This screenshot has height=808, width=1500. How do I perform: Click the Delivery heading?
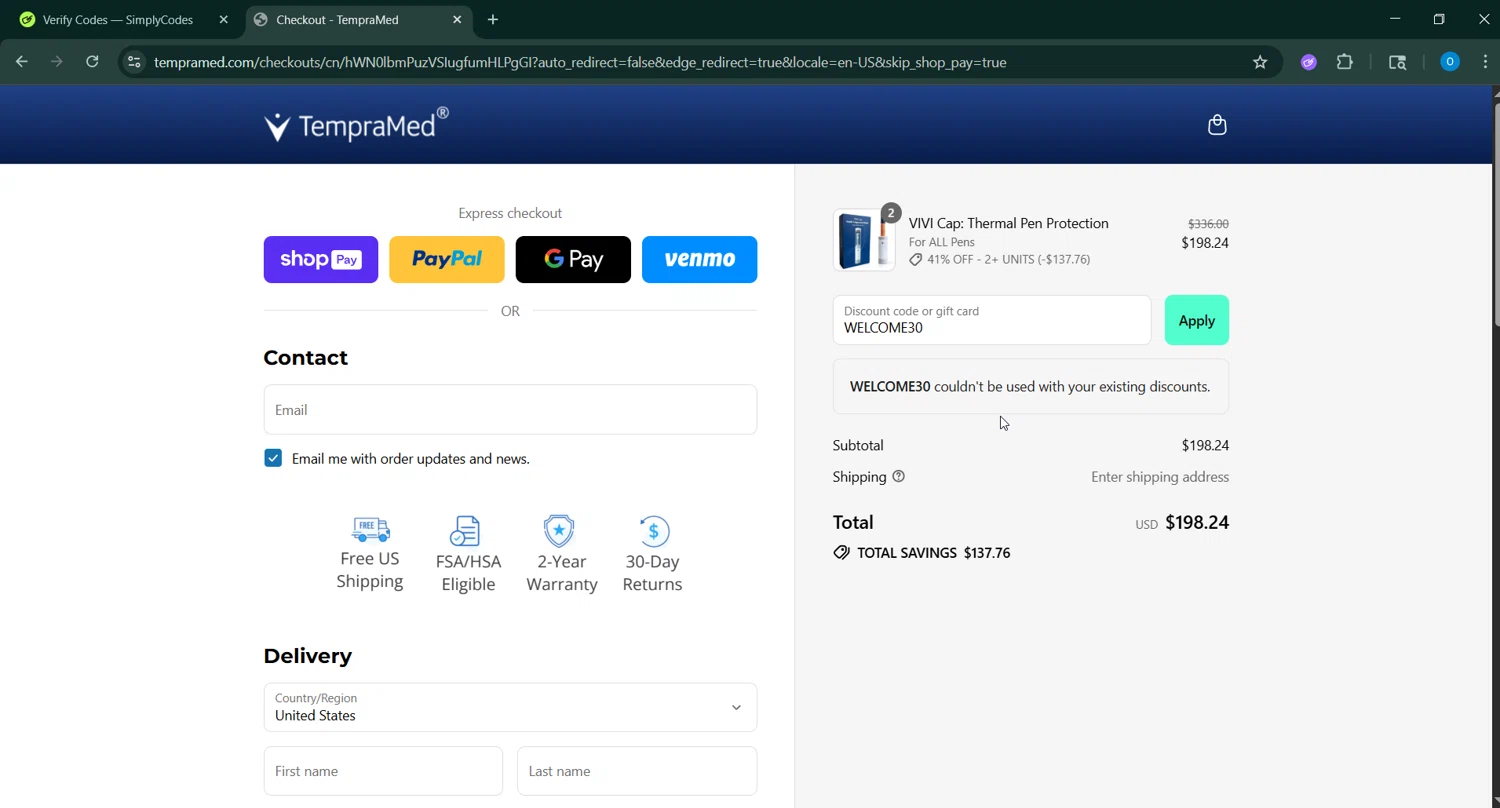[308, 656]
